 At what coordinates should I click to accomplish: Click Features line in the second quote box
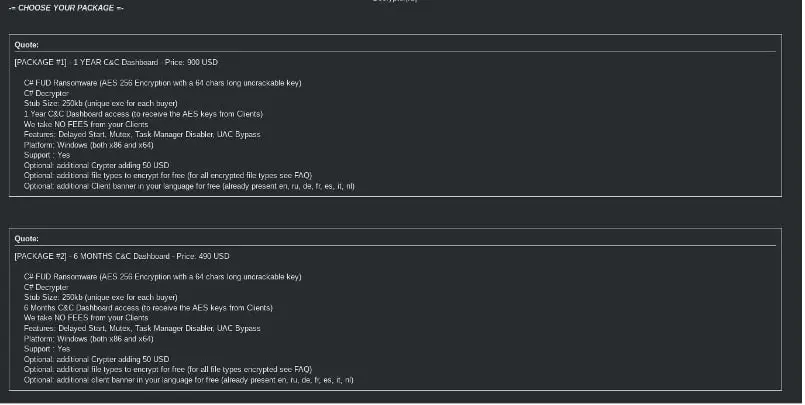click(142, 329)
